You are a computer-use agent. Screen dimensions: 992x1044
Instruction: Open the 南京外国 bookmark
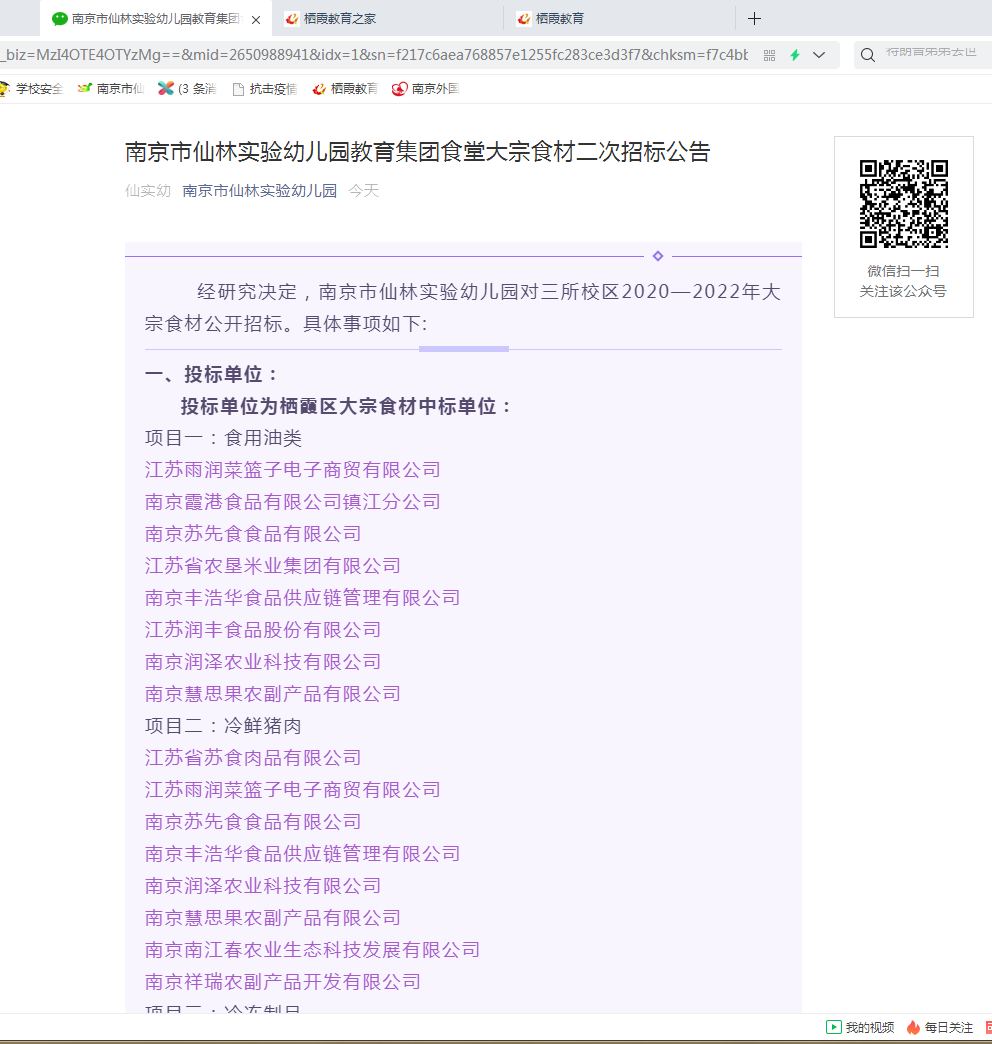(425, 89)
